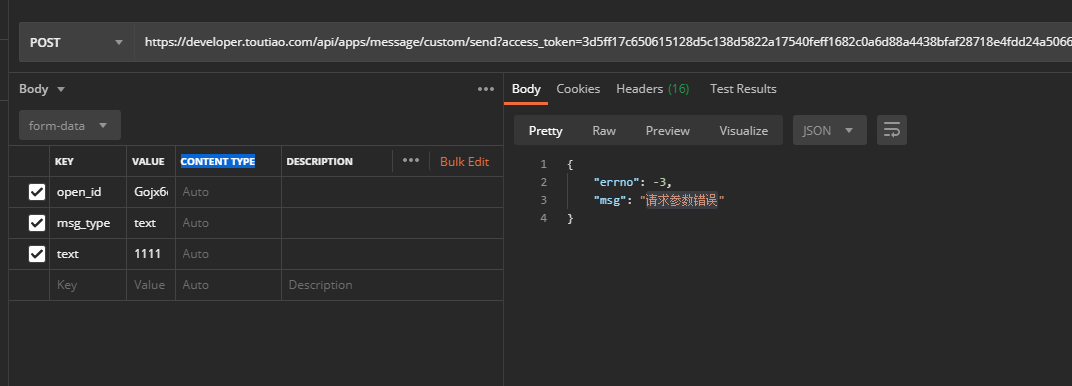Set content type Auto for text row

click(x=228, y=253)
